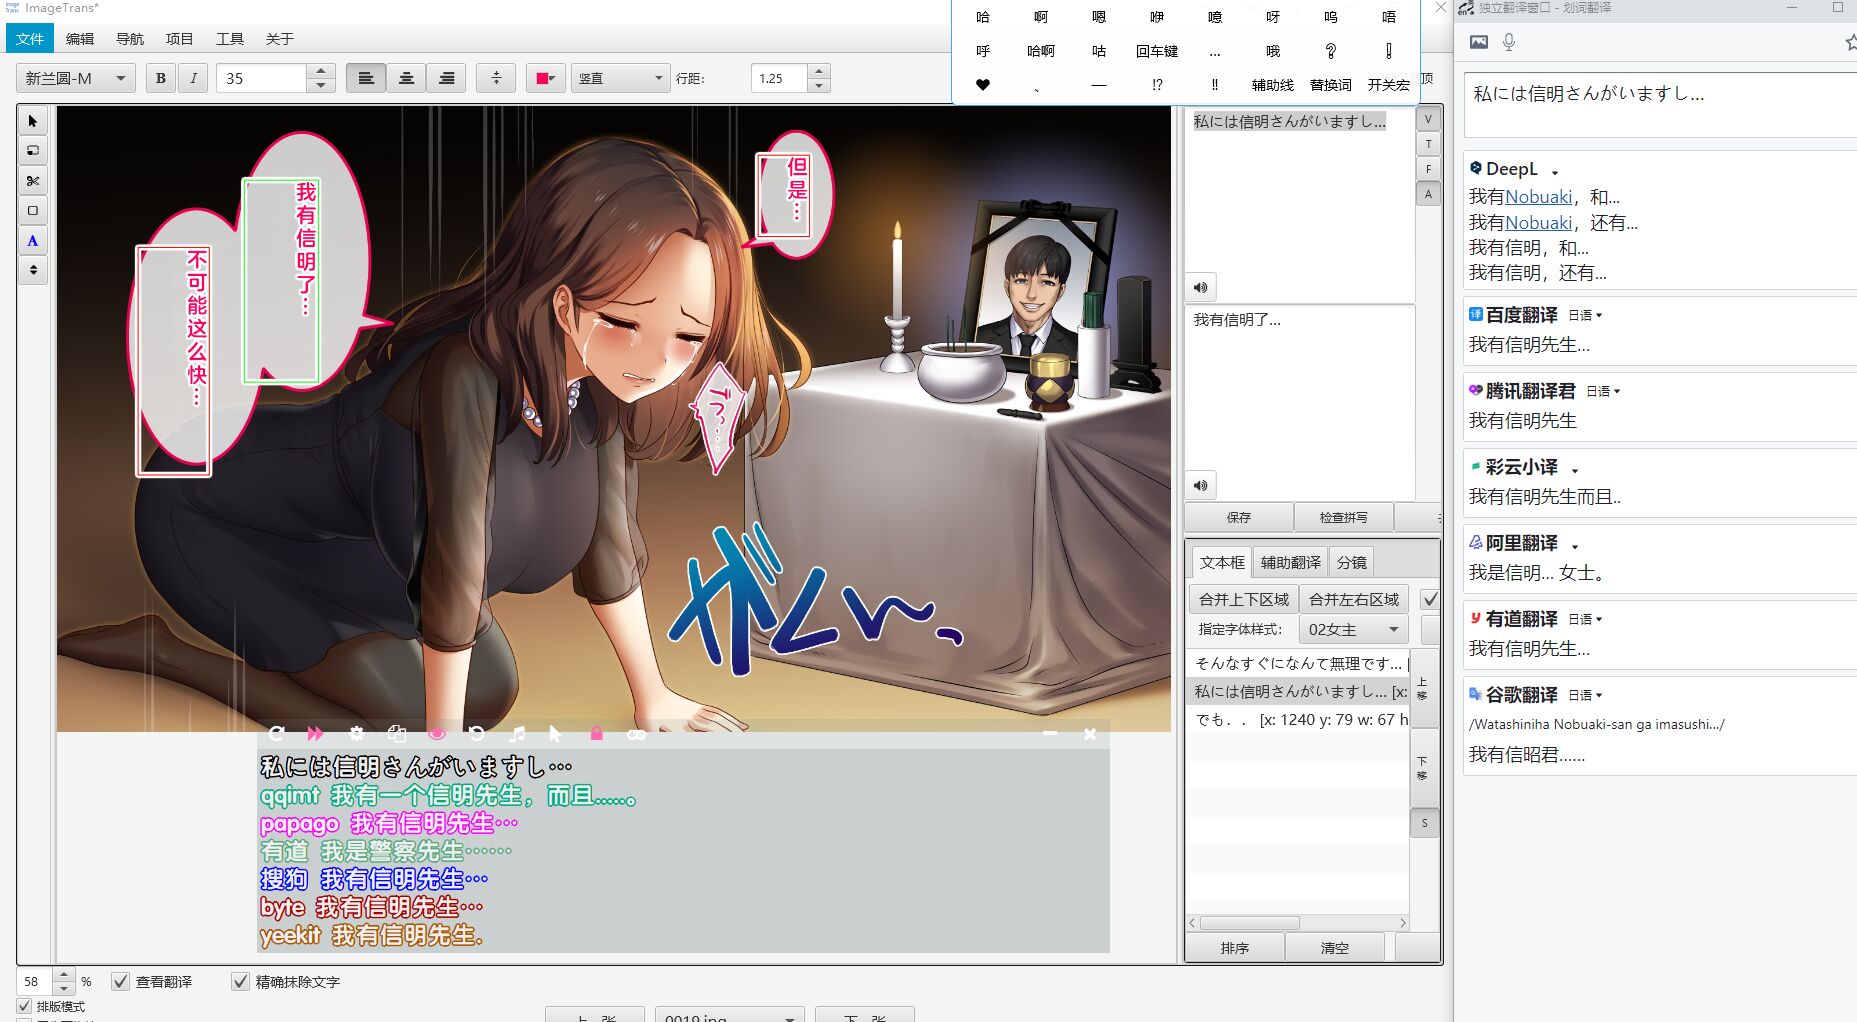Uncheck the 查看翻译 checkbox
Viewport: 1857px width, 1022px height.
coord(121,982)
